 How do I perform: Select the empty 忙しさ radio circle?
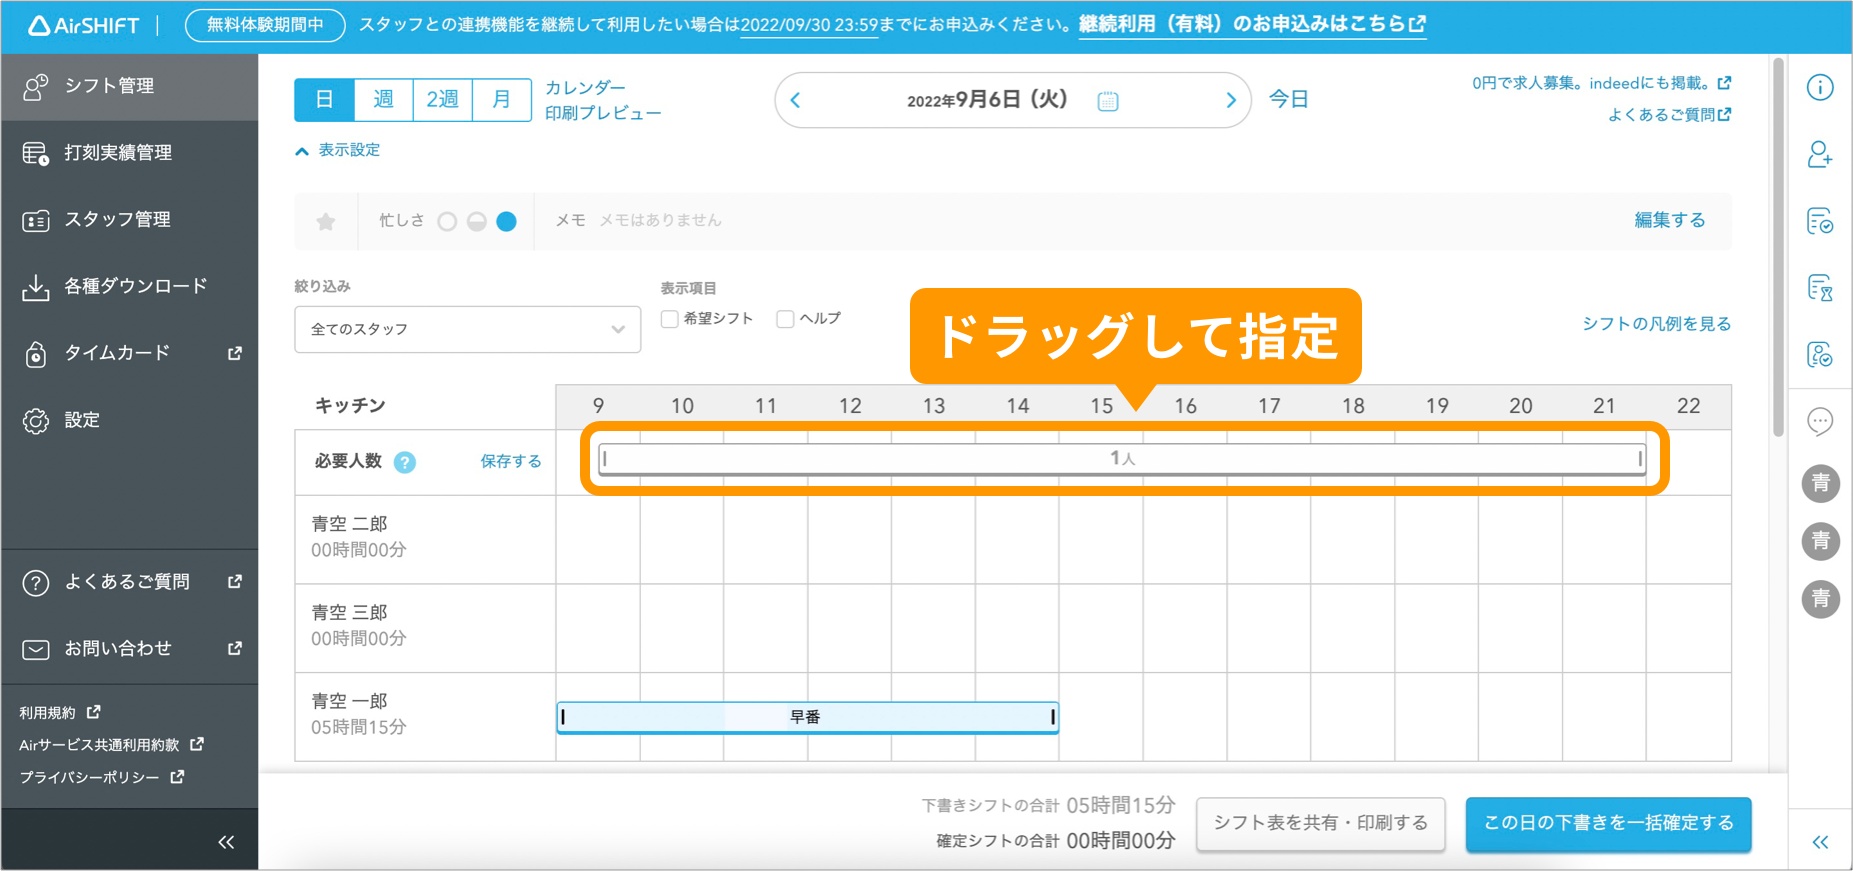[x=447, y=221]
